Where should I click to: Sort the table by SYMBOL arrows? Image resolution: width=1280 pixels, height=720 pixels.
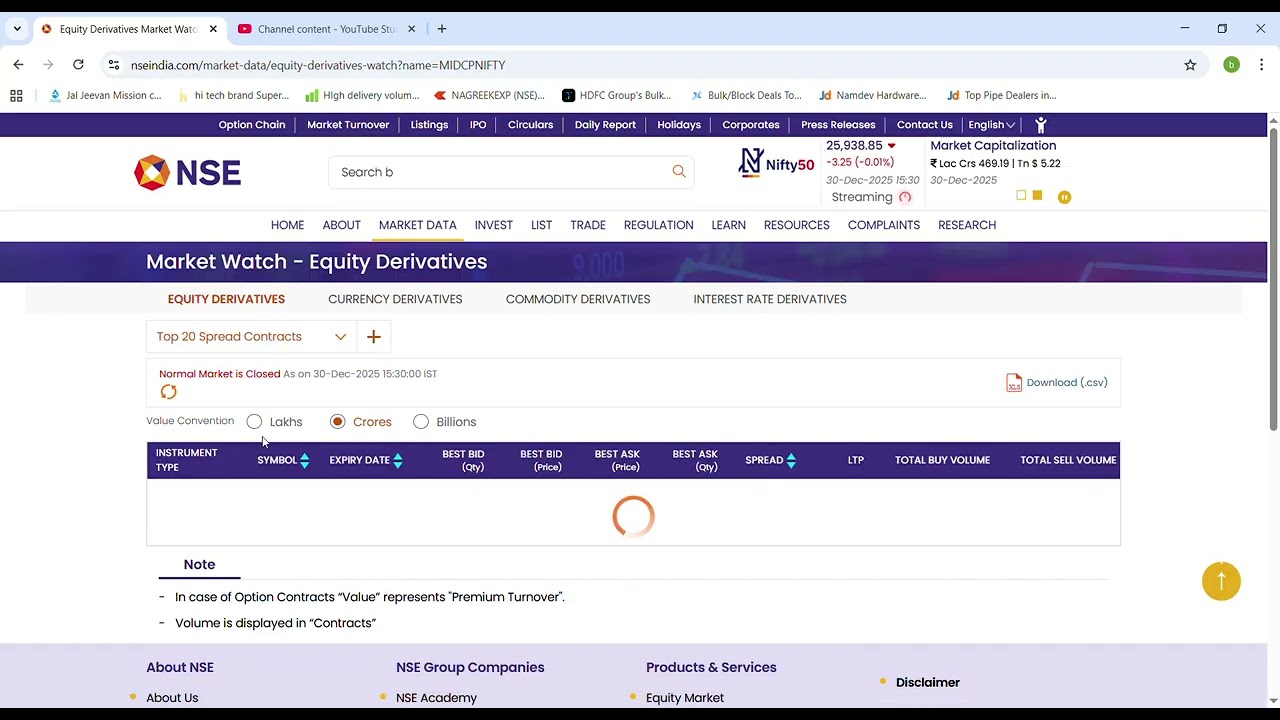click(x=304, y=460)
